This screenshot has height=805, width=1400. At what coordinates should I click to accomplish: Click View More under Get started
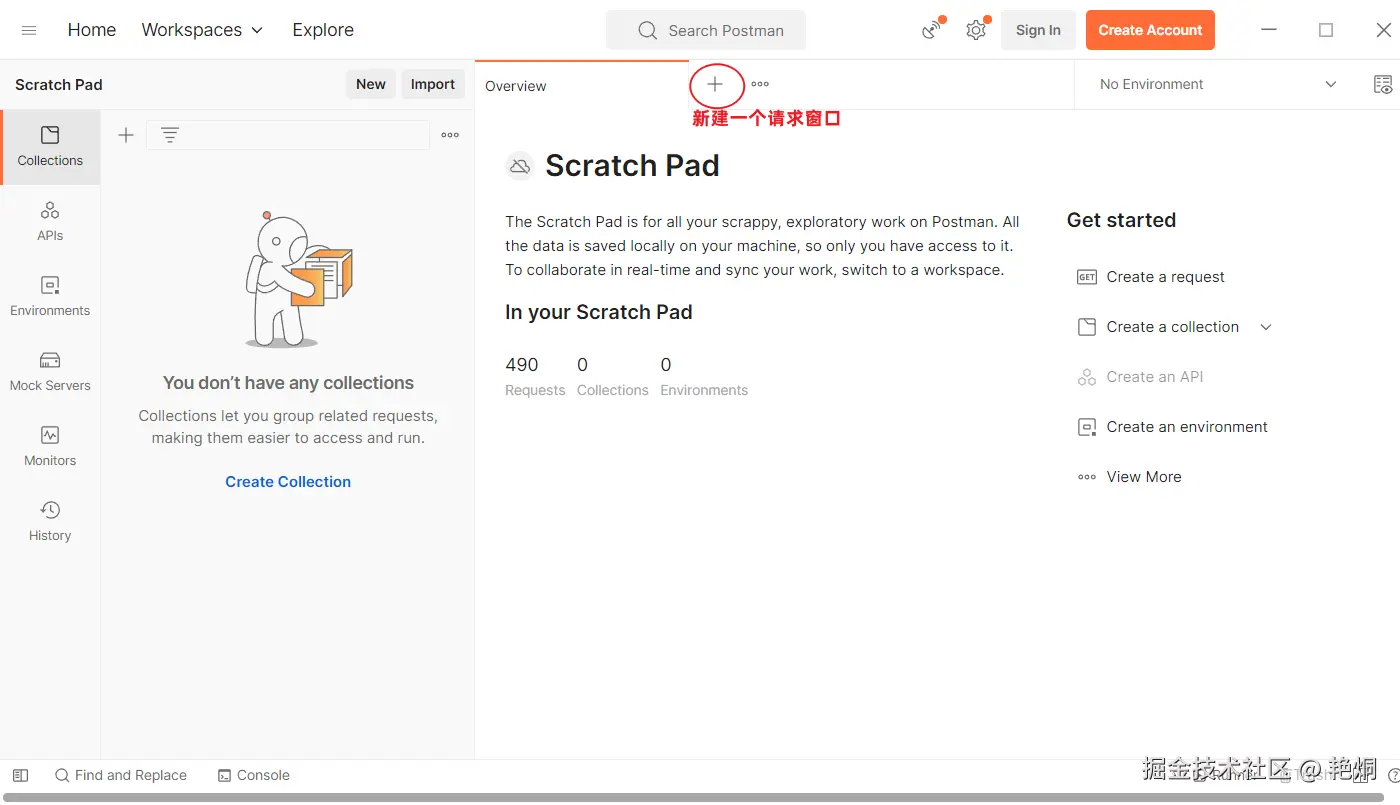coord(1129,477)
